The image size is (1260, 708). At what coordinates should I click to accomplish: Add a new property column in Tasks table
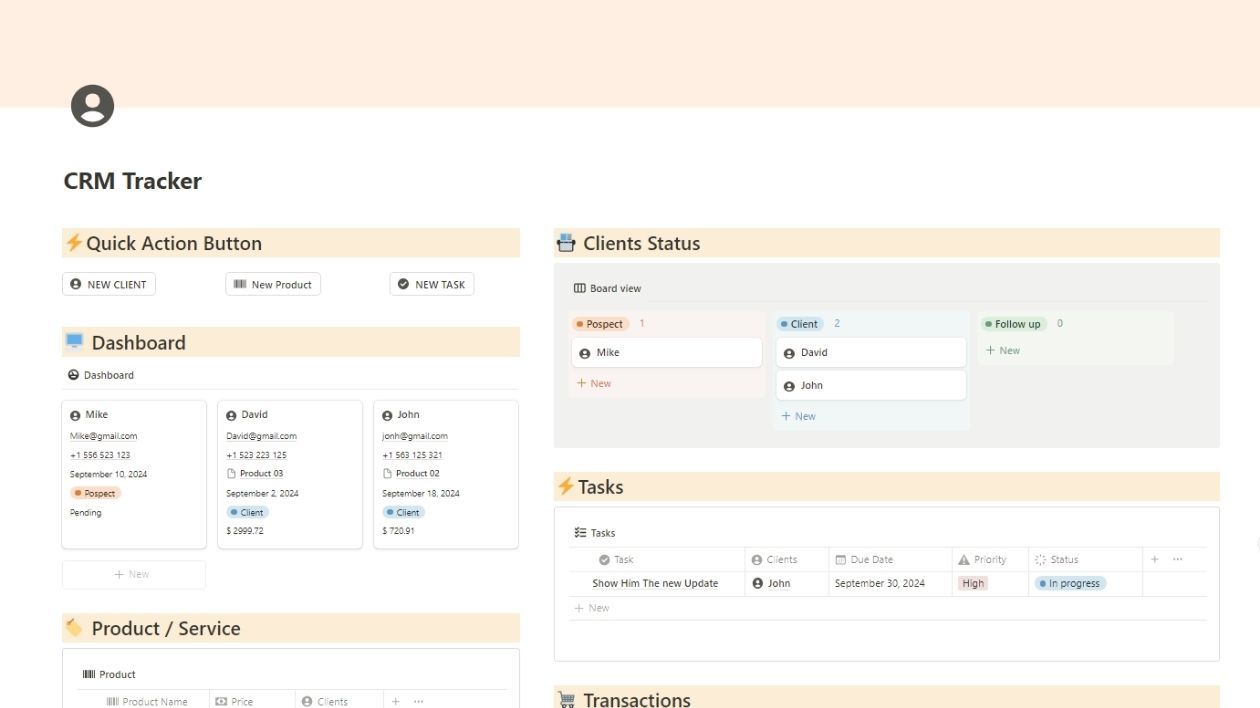[x=1155, y=560]
